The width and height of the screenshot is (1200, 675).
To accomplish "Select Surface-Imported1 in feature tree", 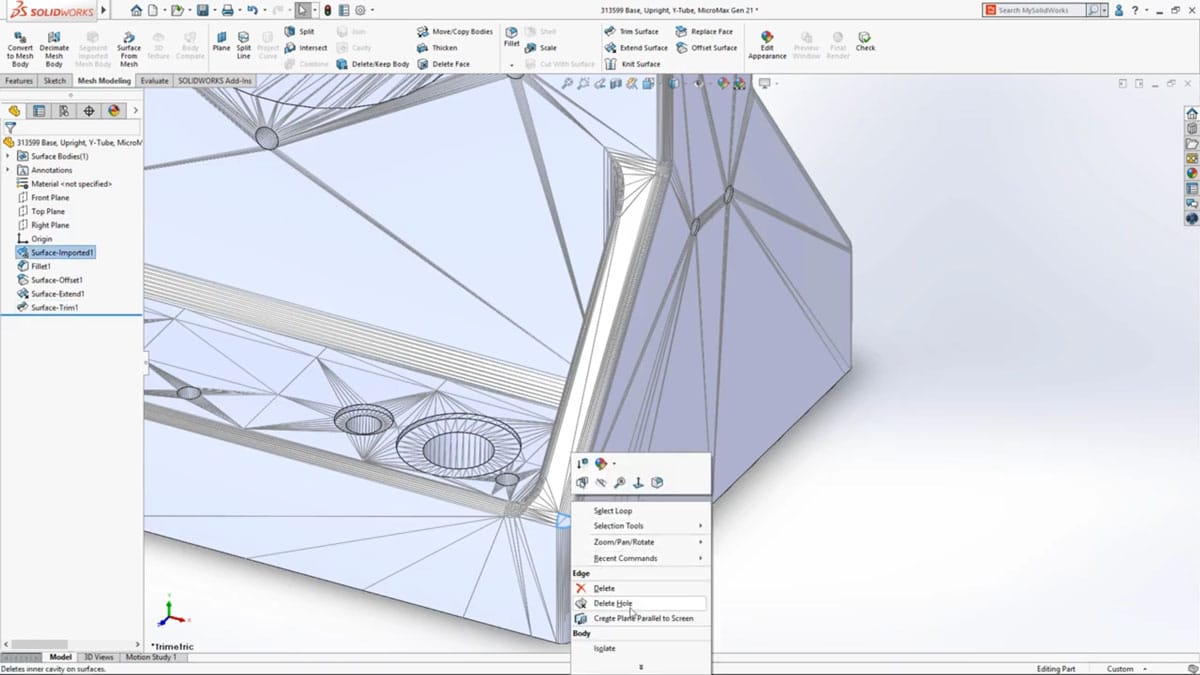I will click(55, 253).
